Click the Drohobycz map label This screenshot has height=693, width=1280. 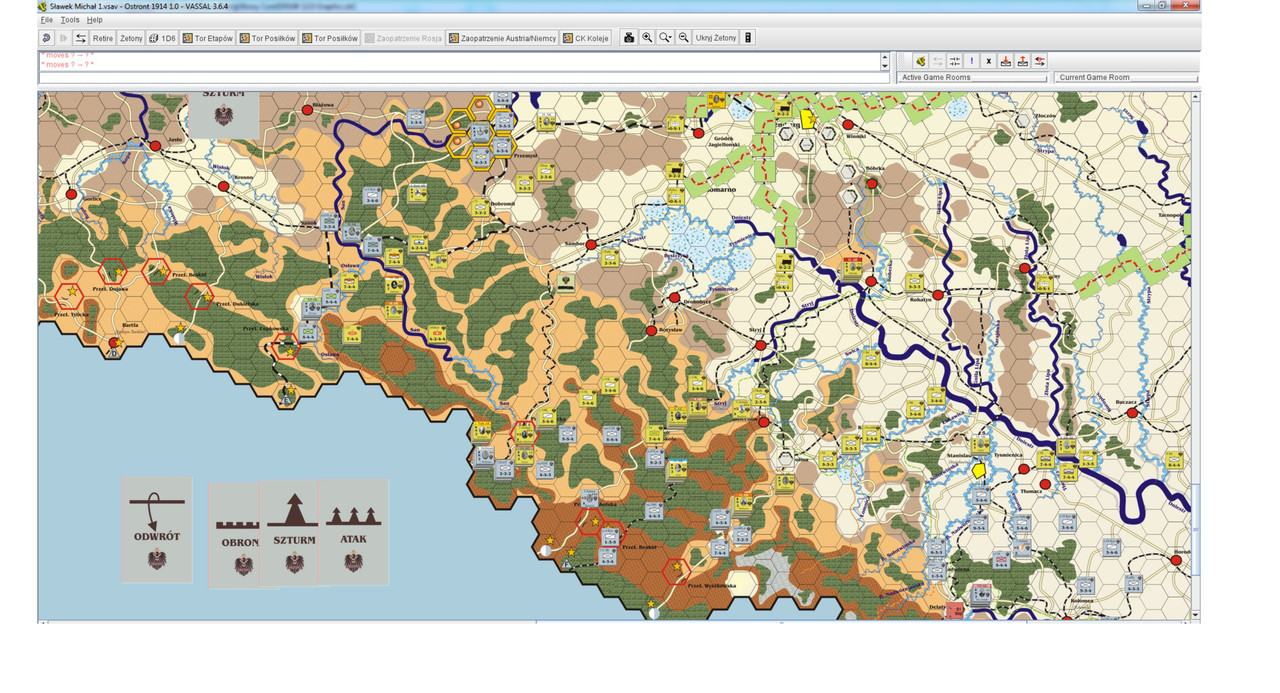tap(697, 302)
